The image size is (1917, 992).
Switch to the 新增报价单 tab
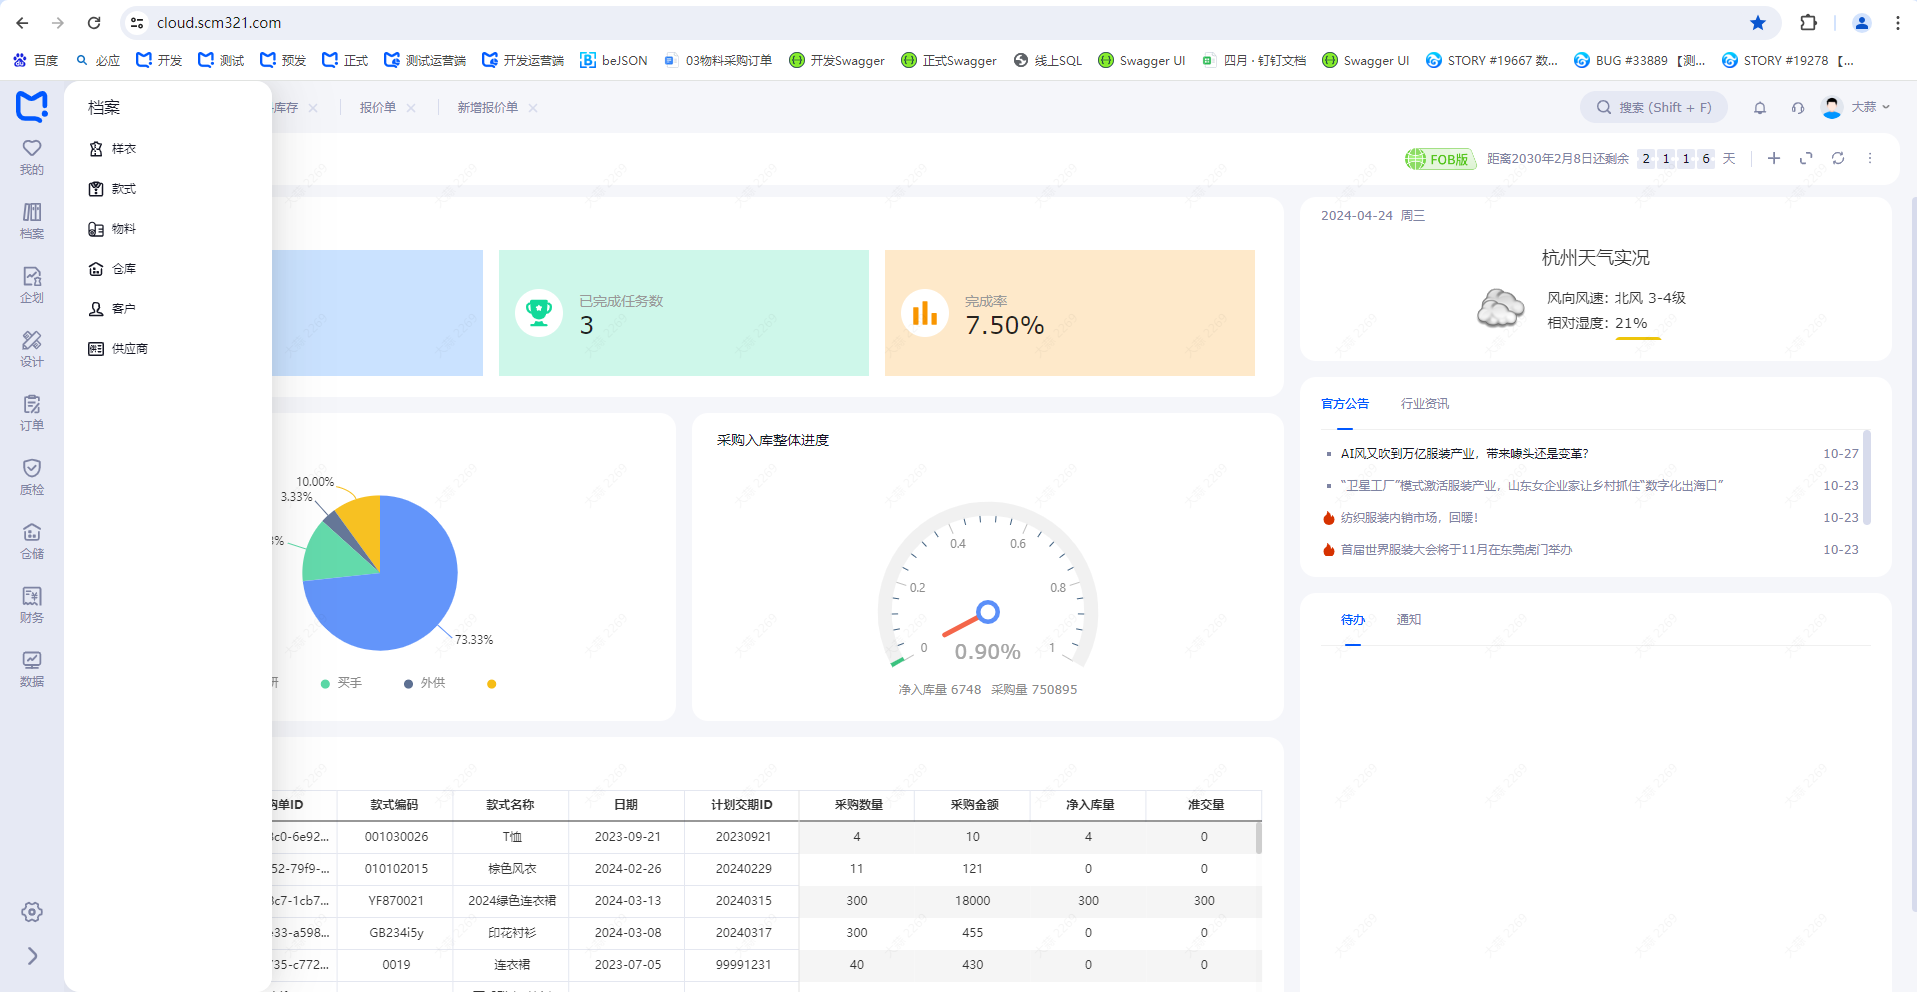[488, 108]
